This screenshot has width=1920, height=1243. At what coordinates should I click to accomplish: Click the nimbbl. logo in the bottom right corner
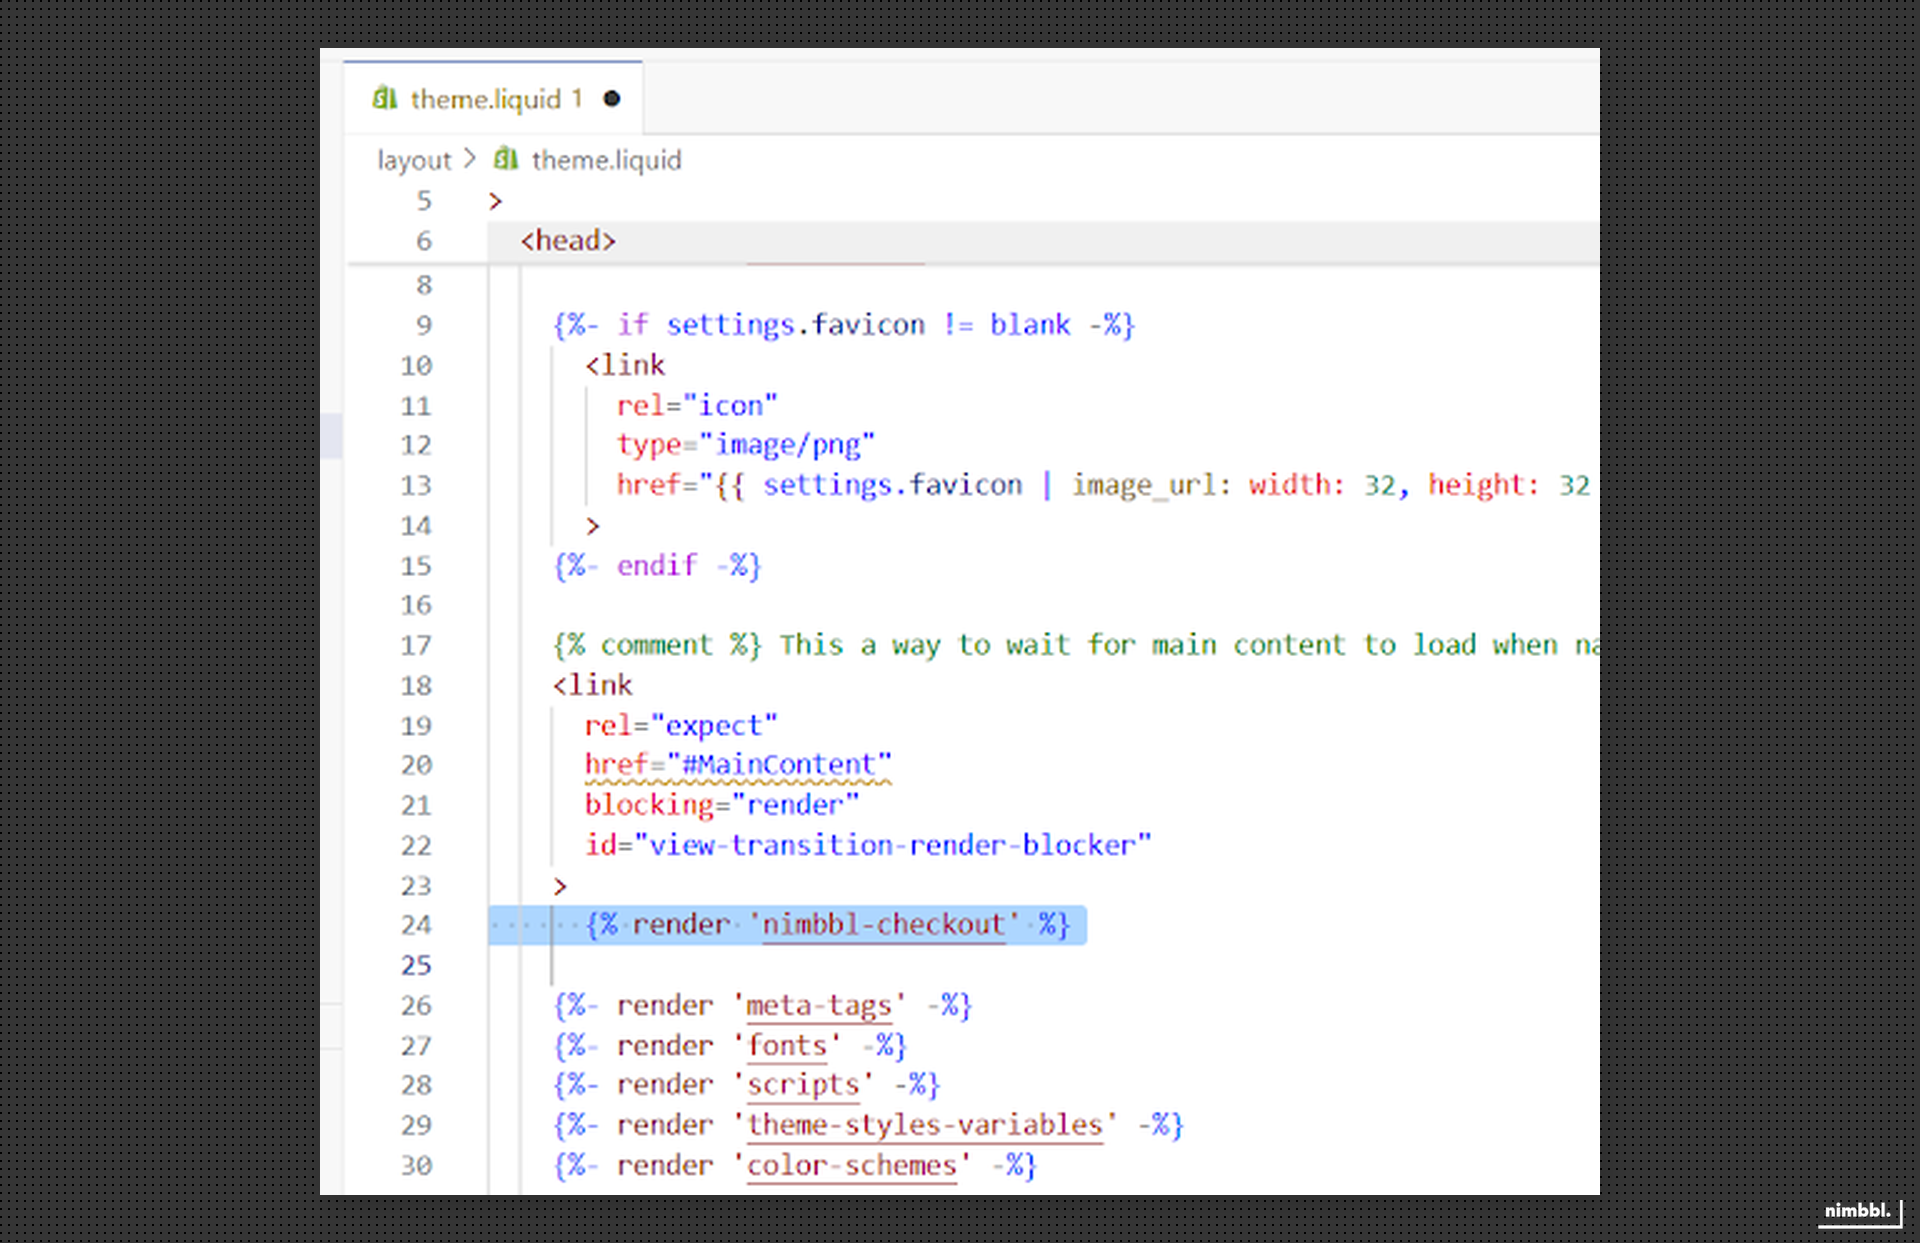(1858, 1211)
